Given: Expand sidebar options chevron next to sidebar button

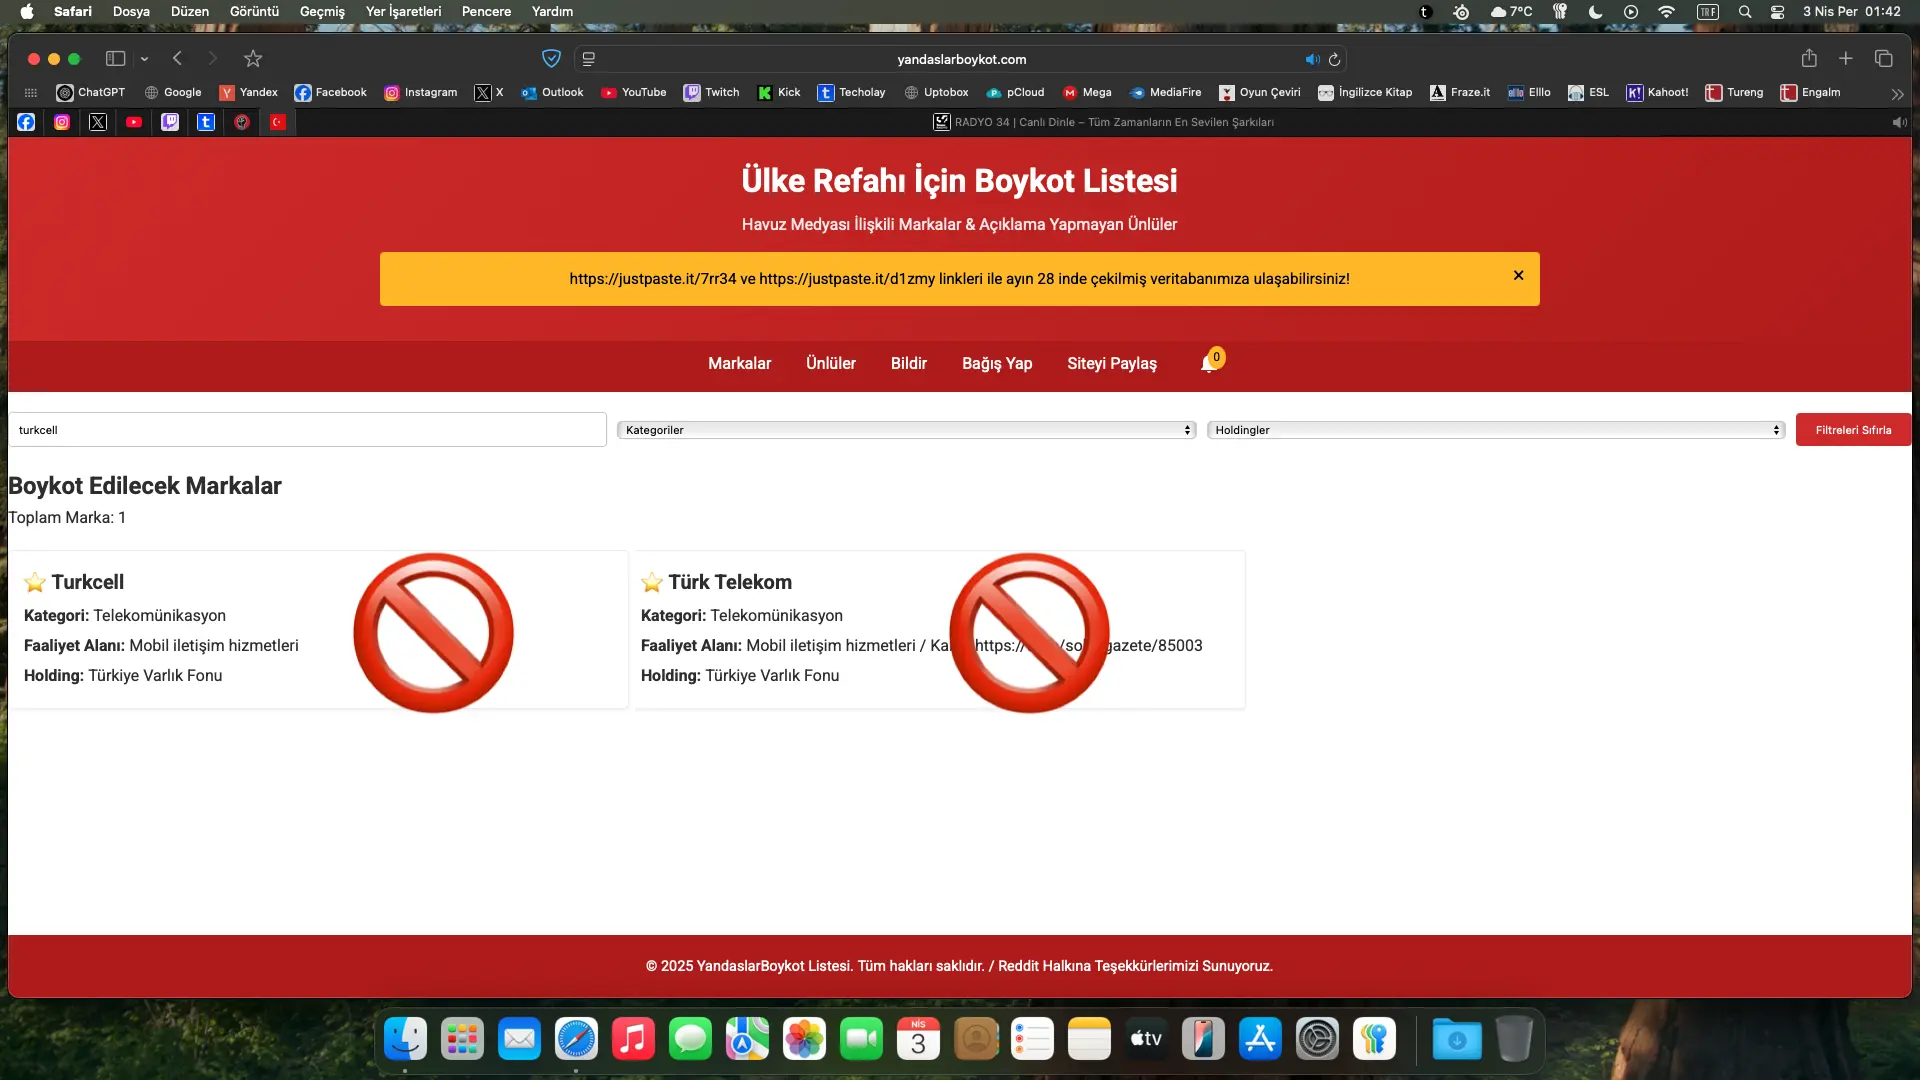Looking at the screenshot, I should tap(144, 59).
